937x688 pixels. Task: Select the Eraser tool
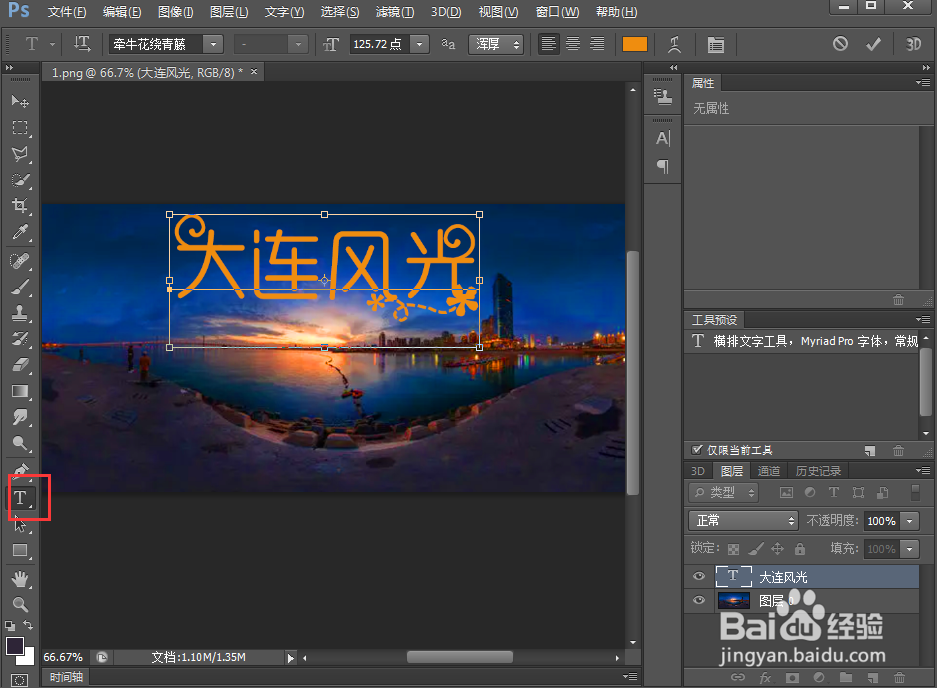[x=20, y=365]
